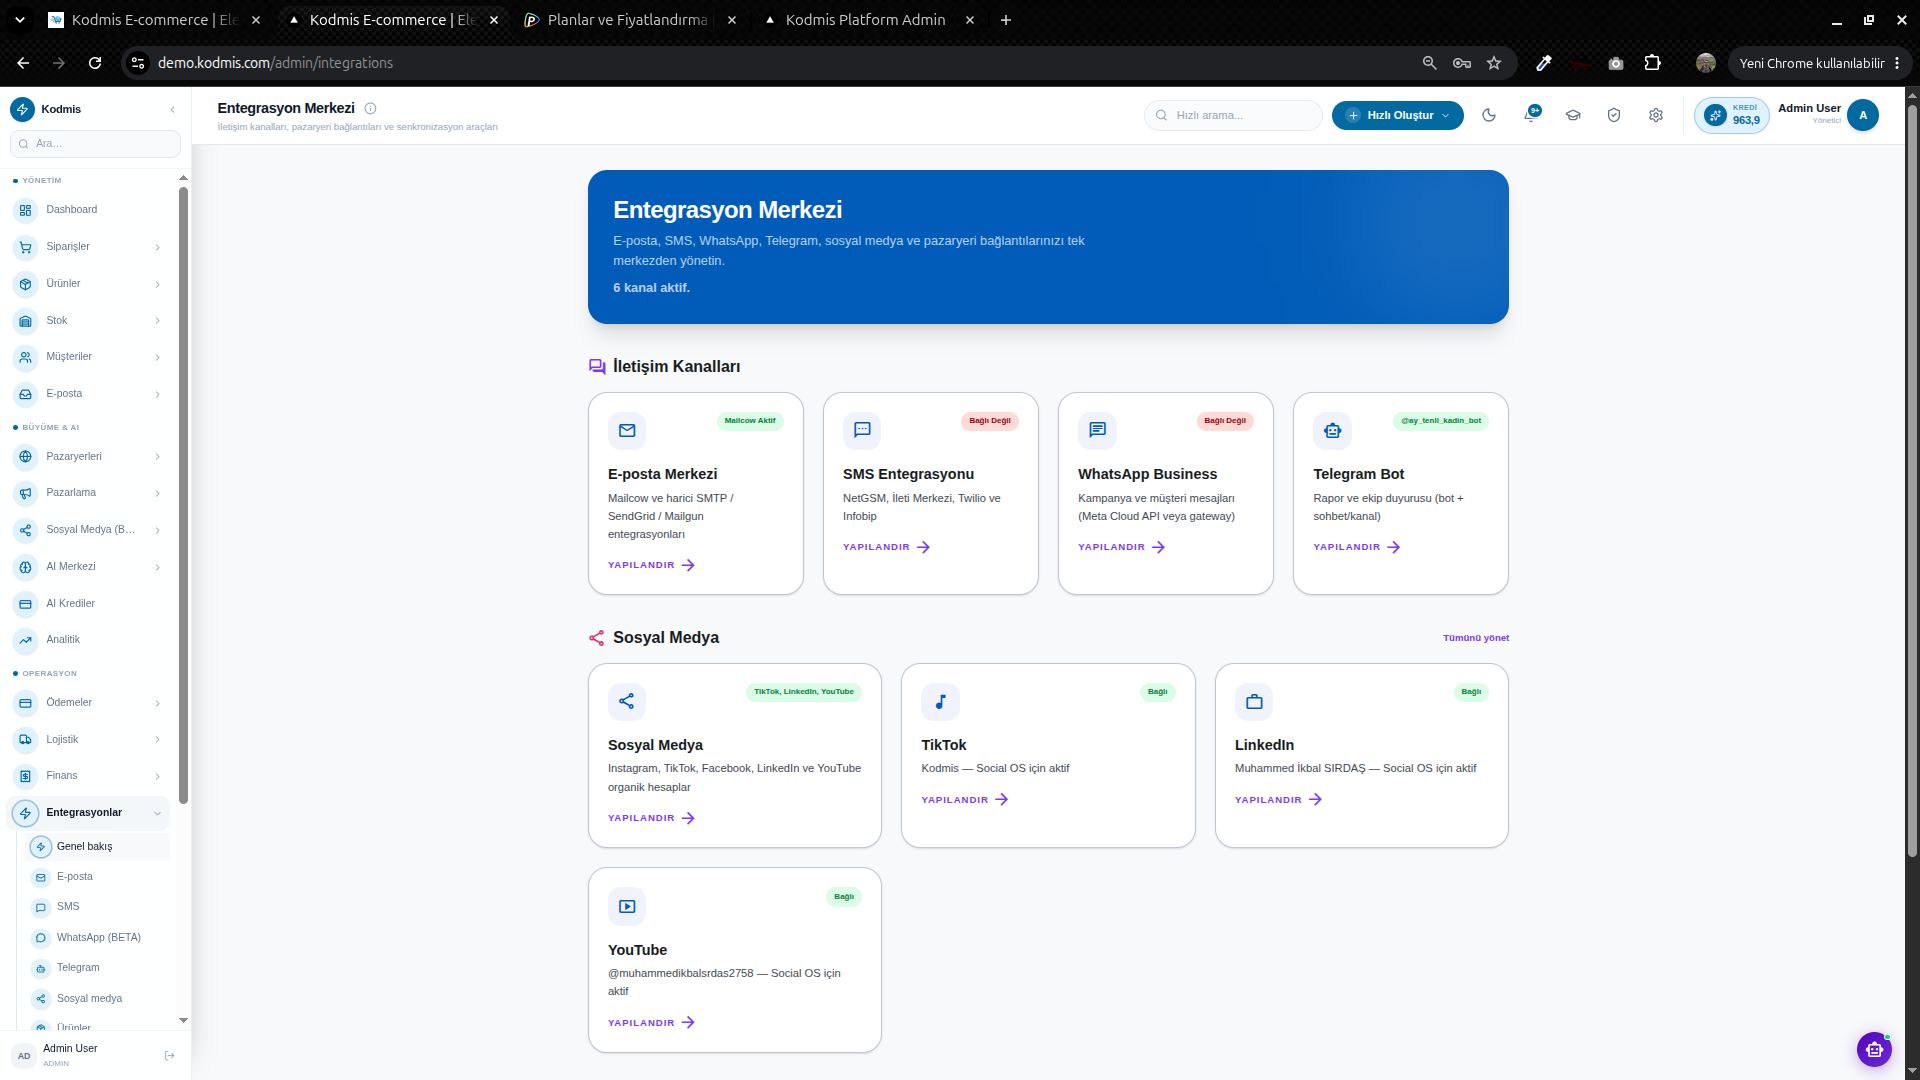Screen dimensions: 1920x1080
Task: Click Yapılandır on the Telegram Bot card
Action: (x=1356, y=547)
